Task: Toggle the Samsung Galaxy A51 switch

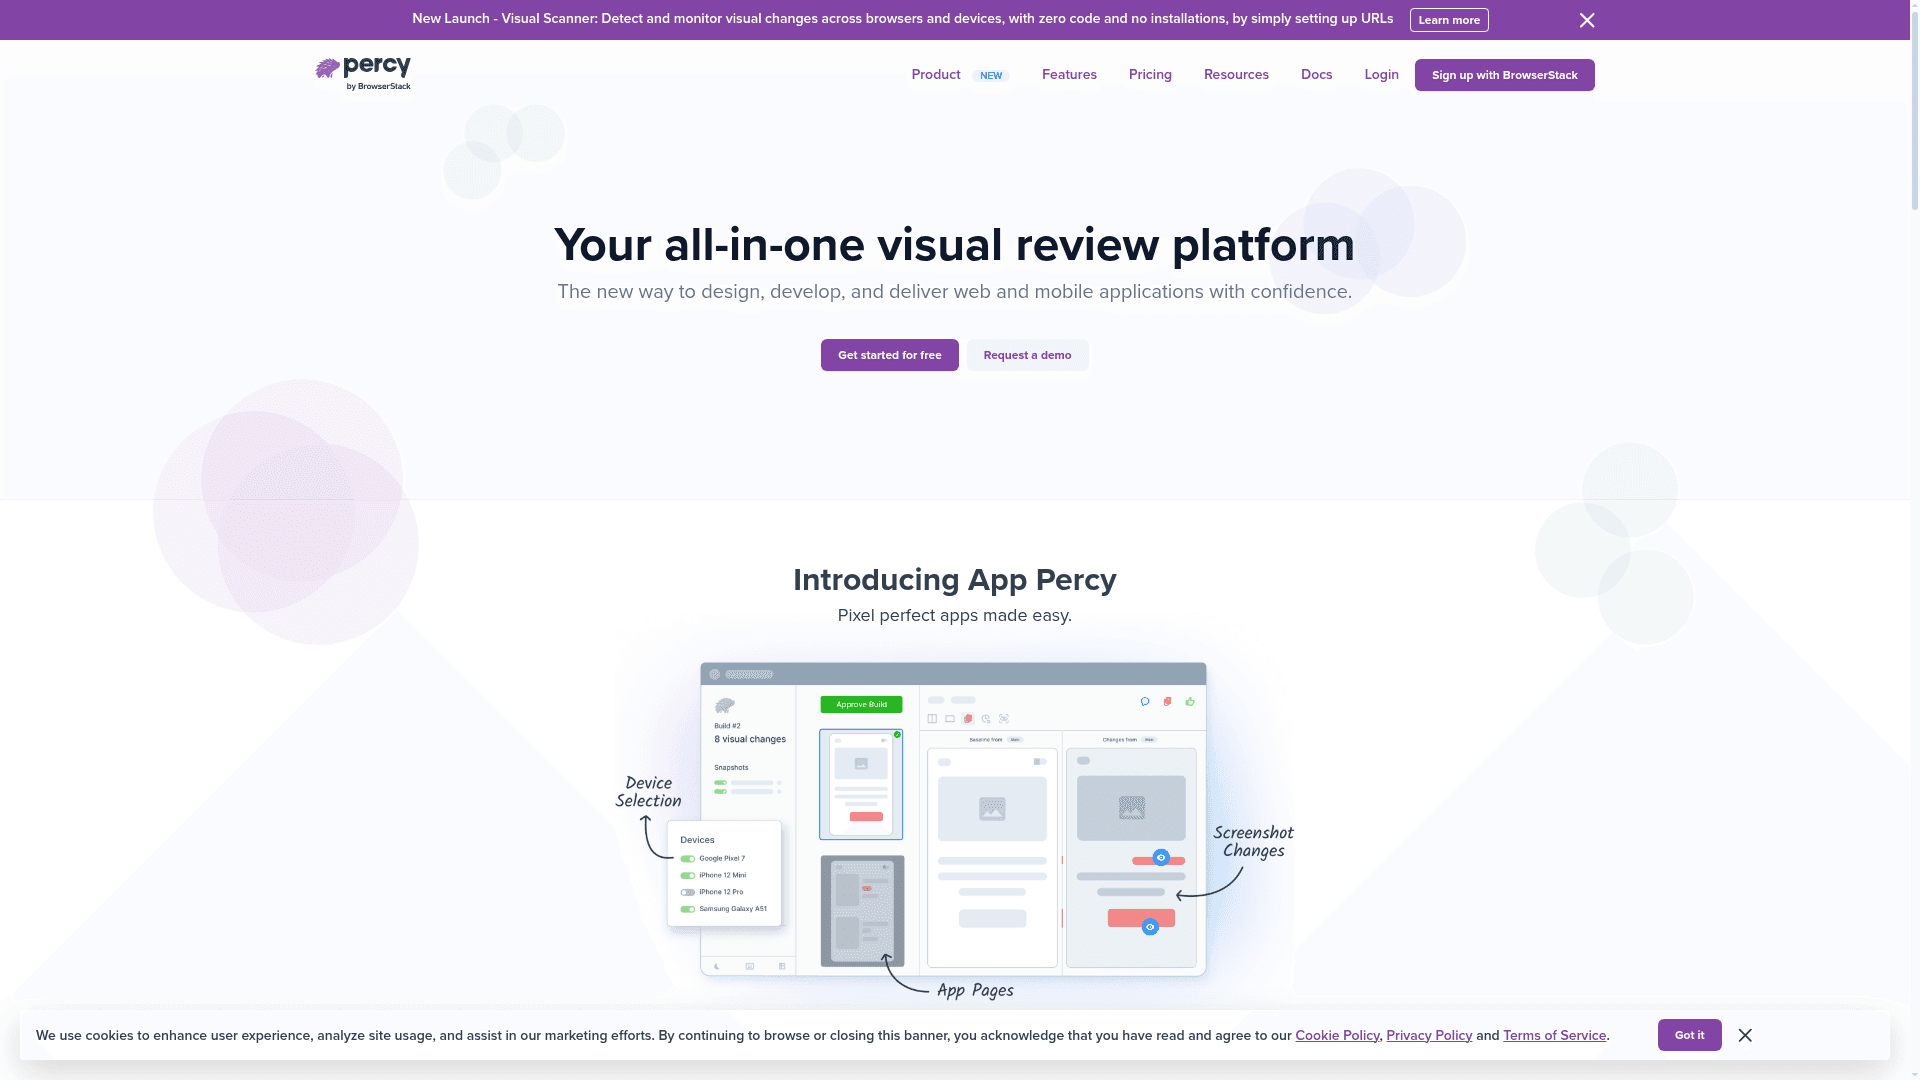Action: 688,909
